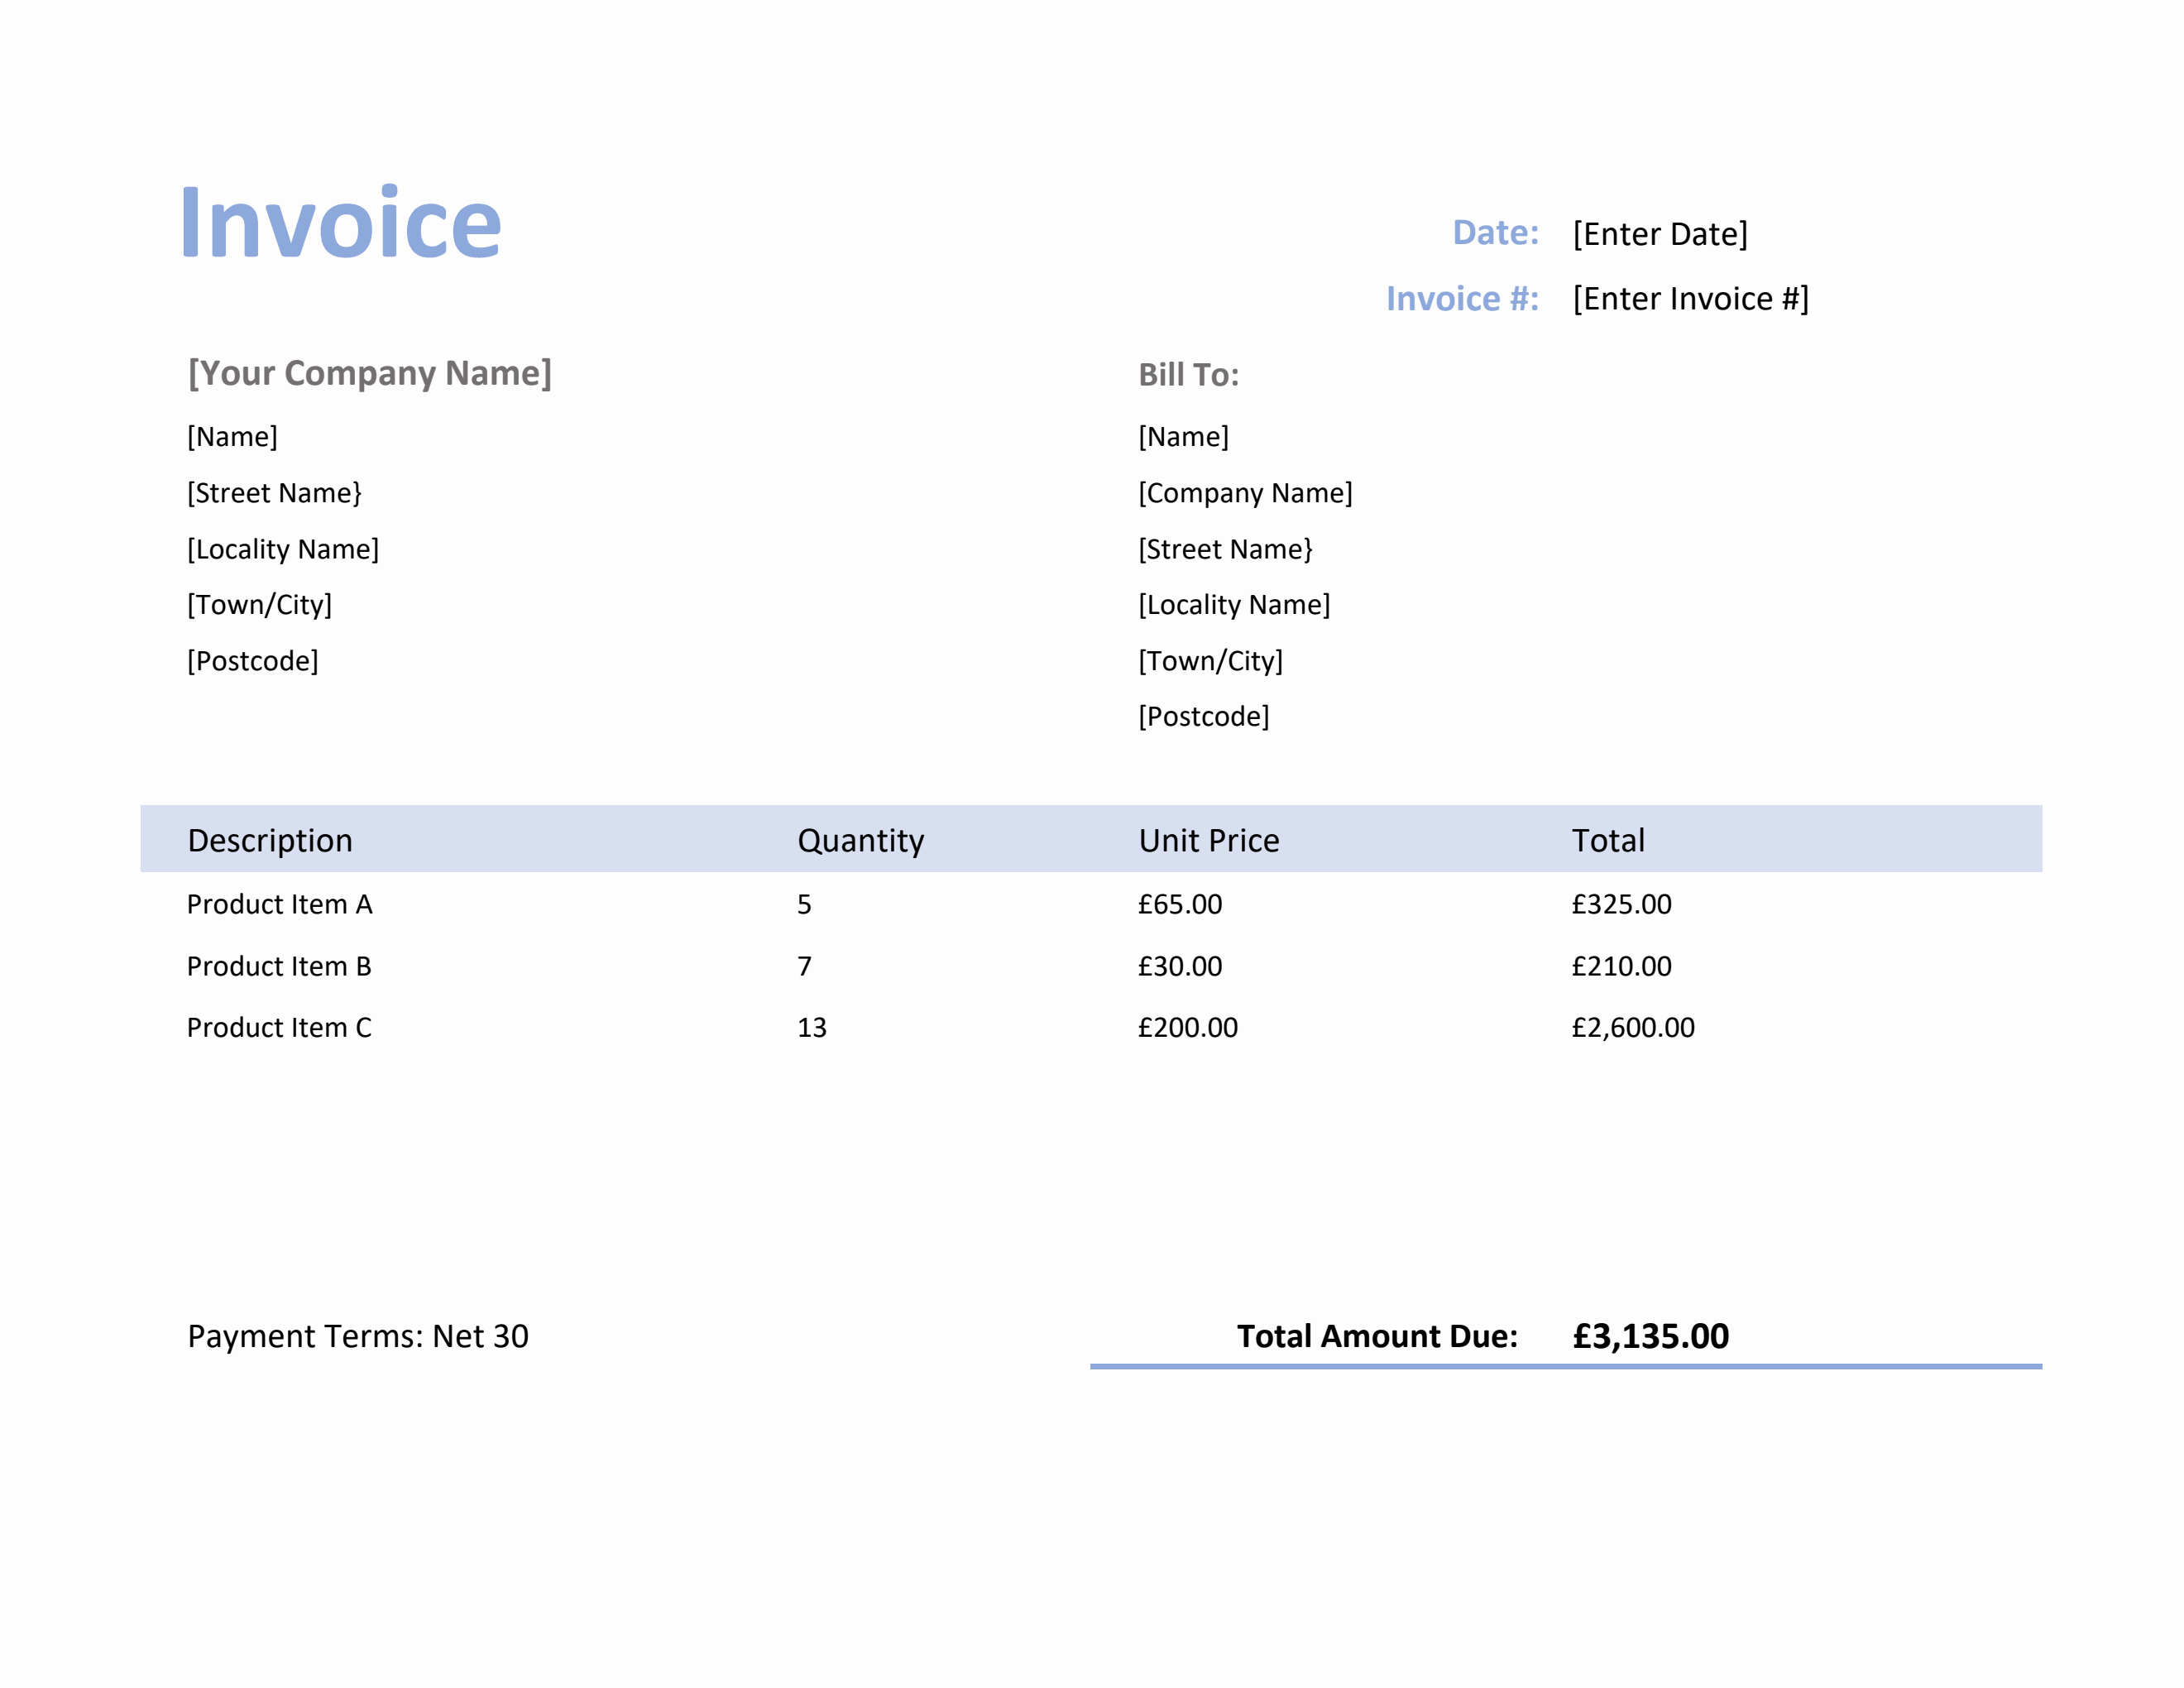Select the Product Item A cell
This screenshot has width=2184, height=1688.
(279, 904)
